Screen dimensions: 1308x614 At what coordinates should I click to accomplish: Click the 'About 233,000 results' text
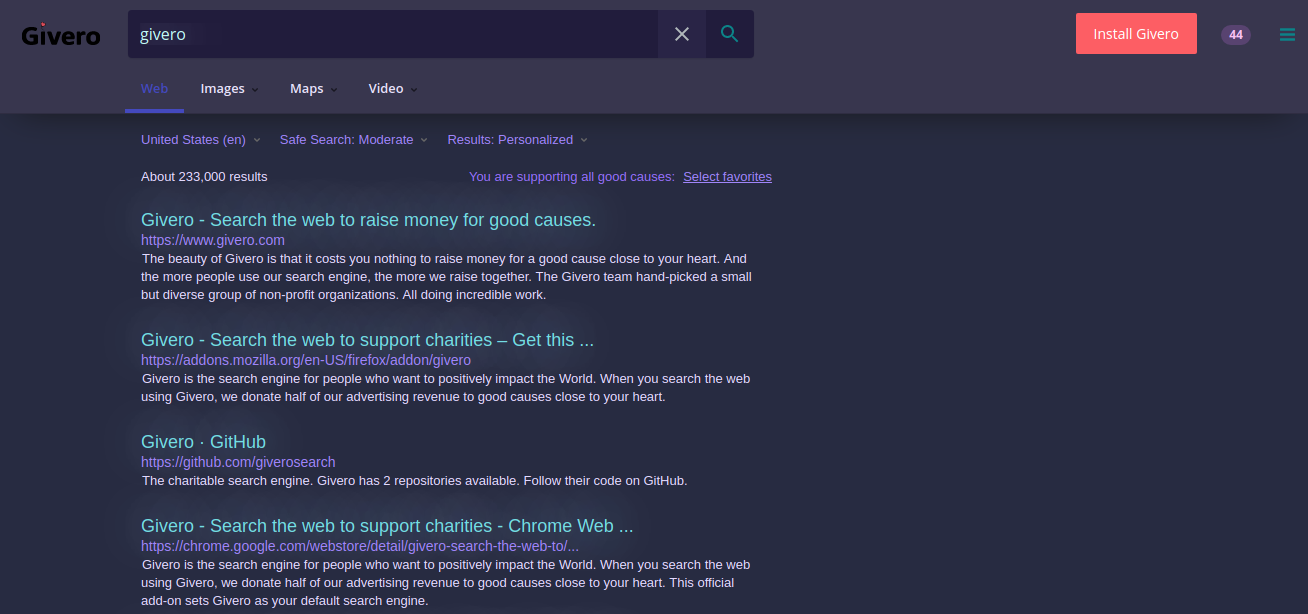click(204, 177)
